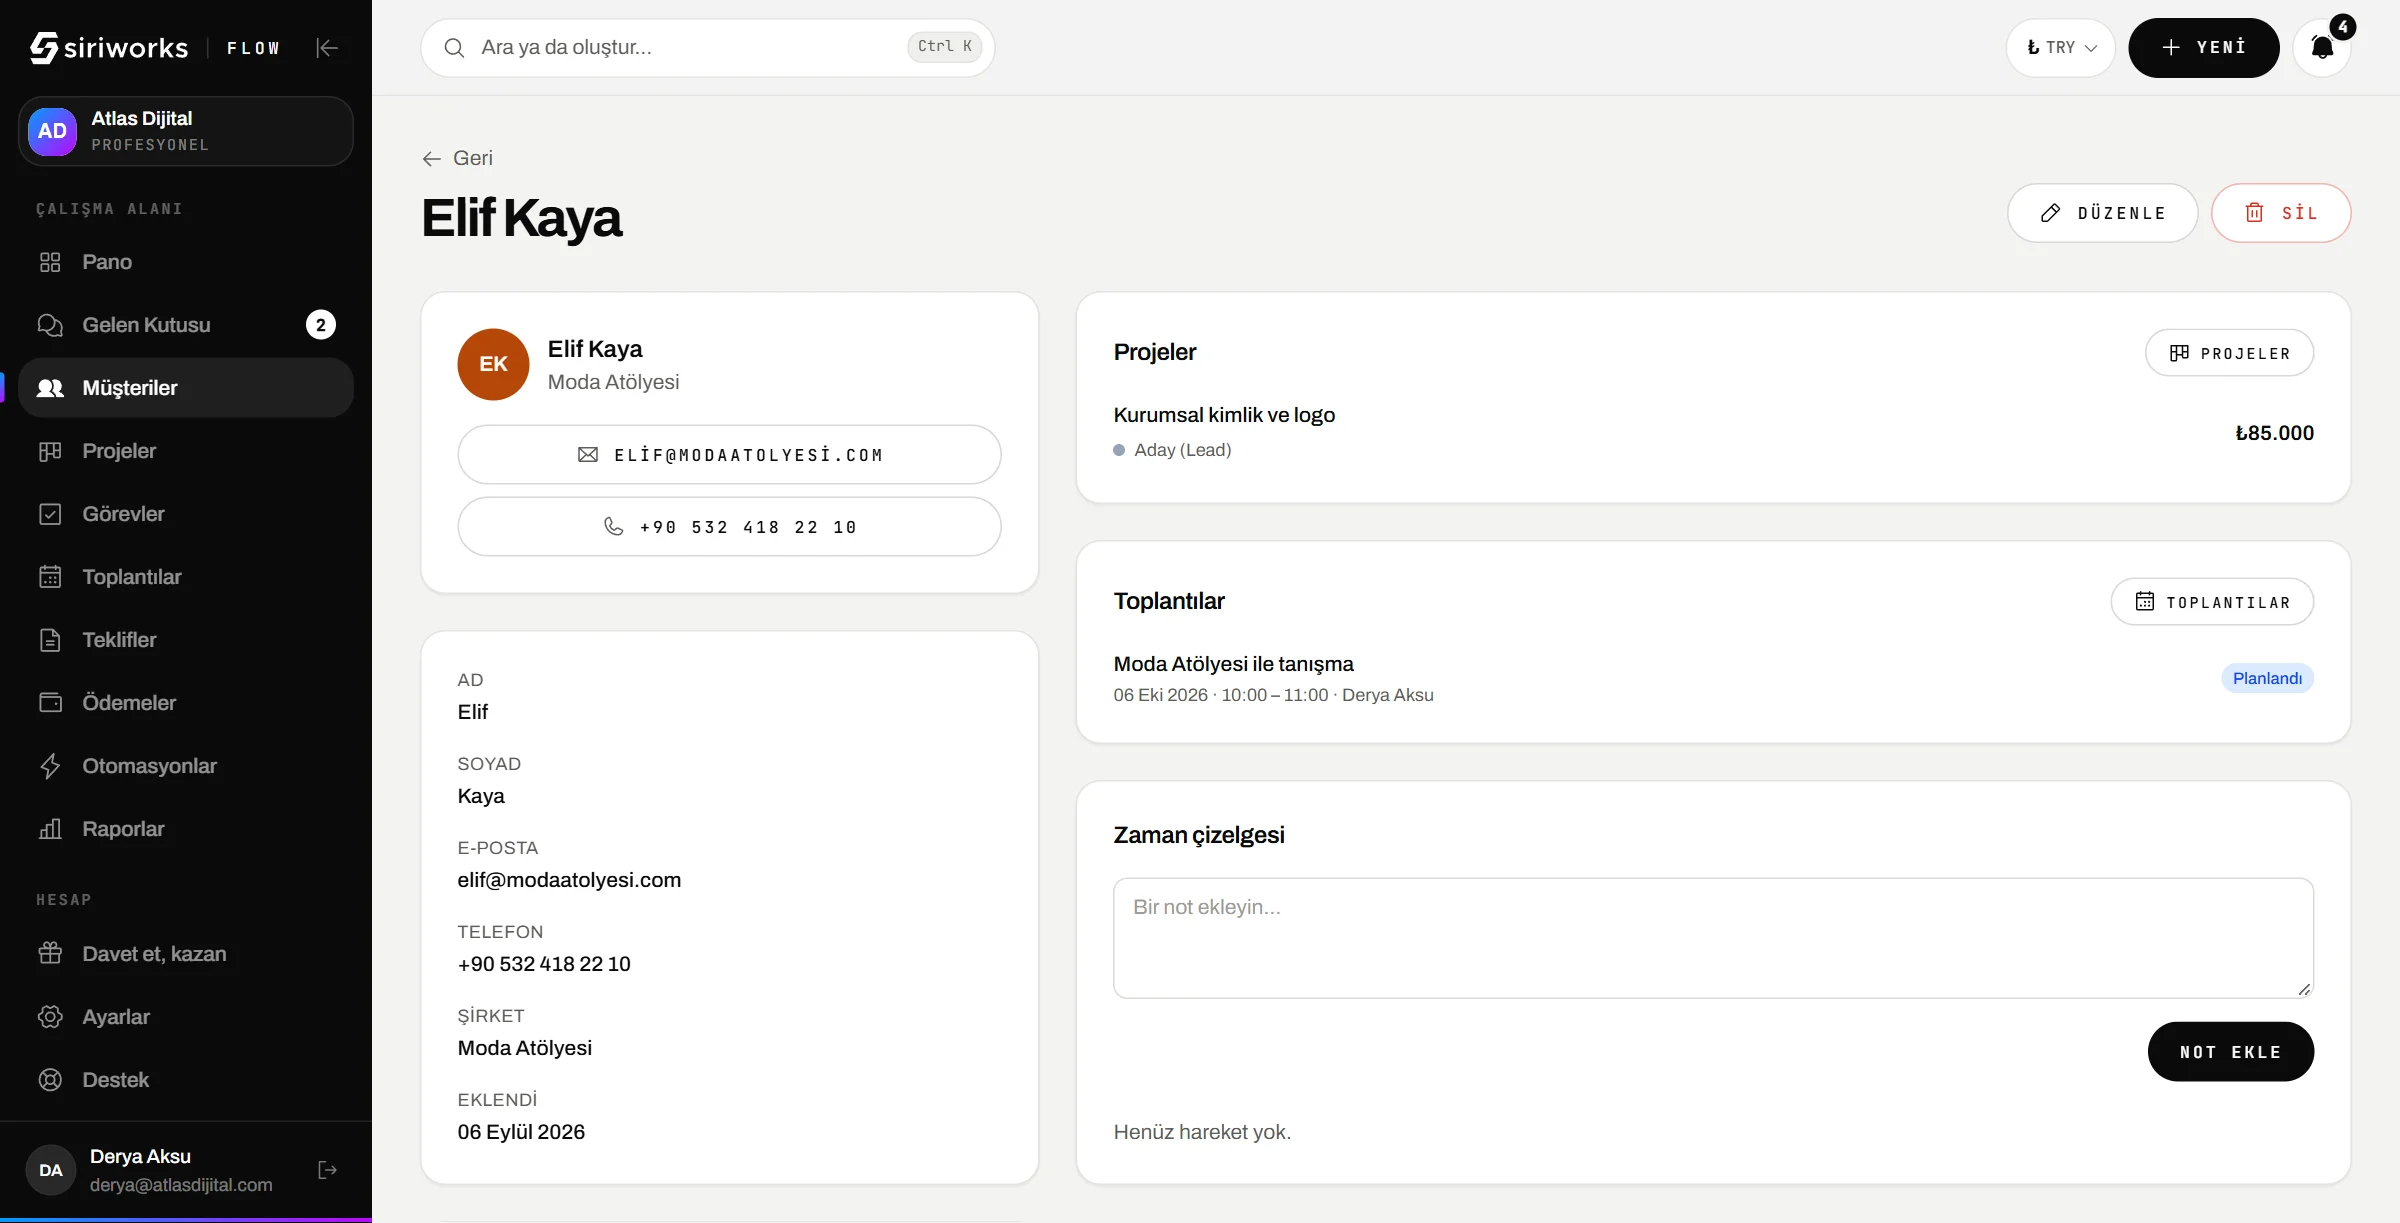Screen dimensions: 2400x1223
Task: Open Pano in the sidebar
Action: [x=186, y=262]
